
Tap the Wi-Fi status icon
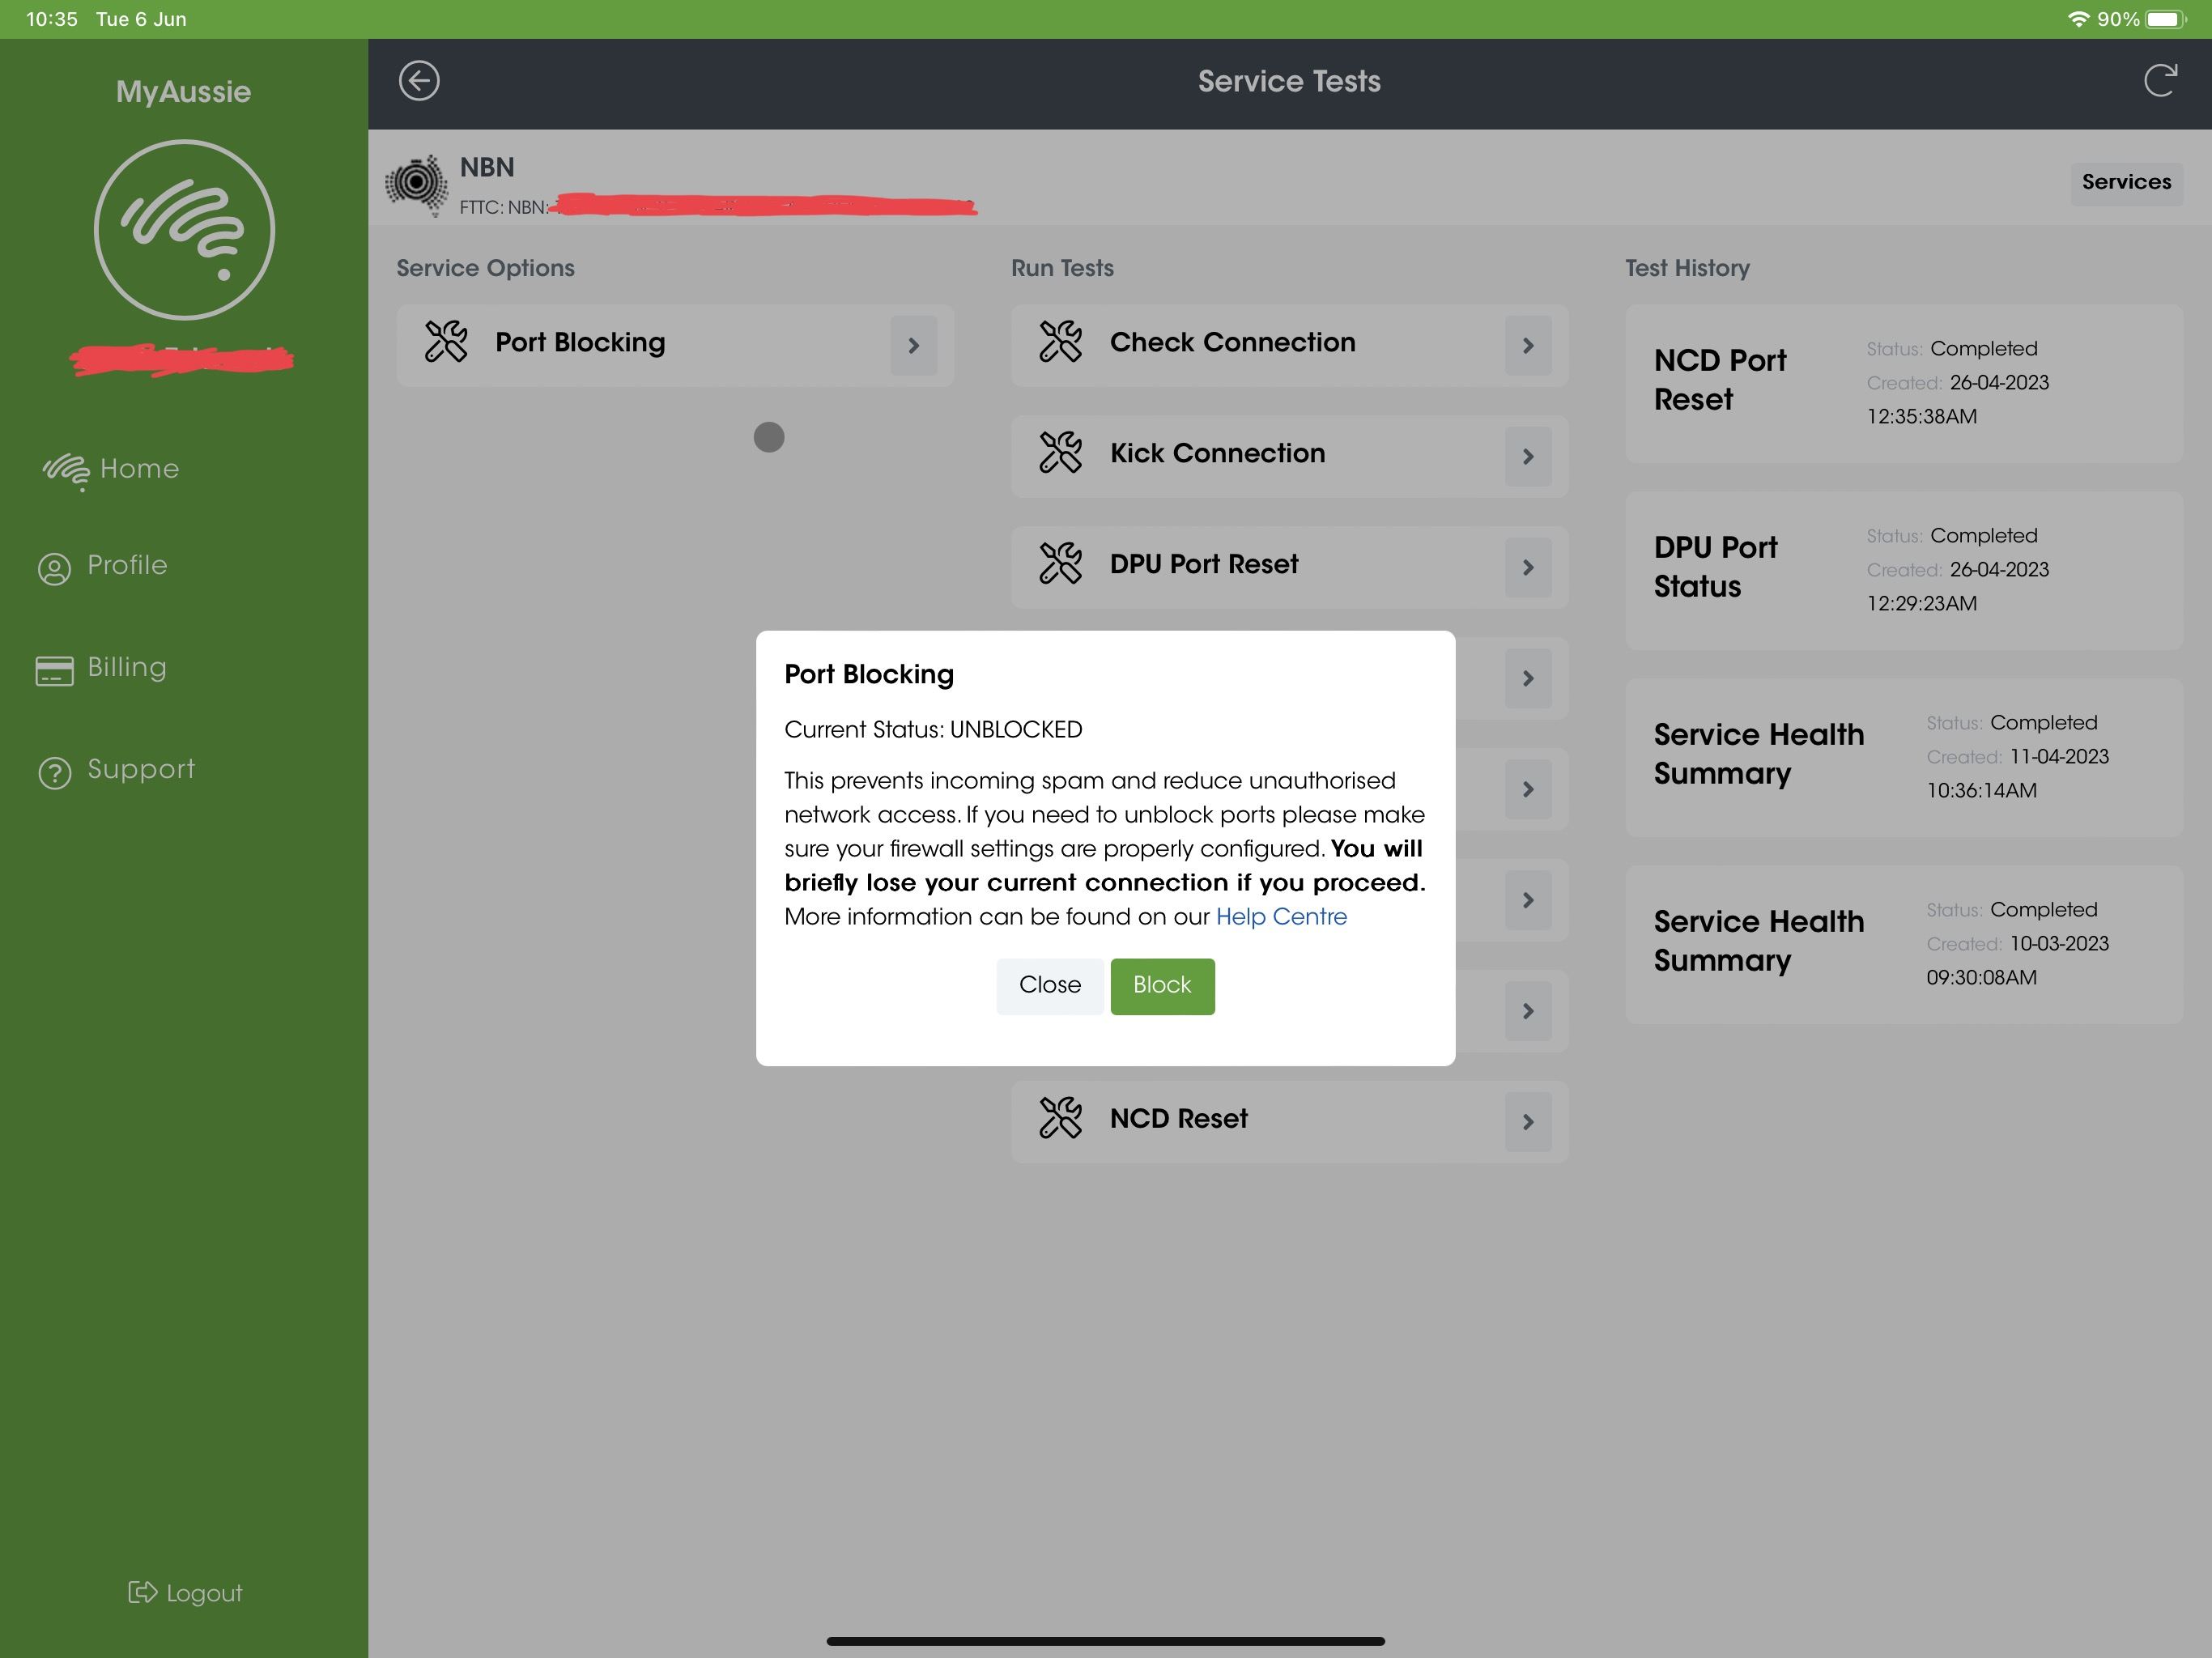tap(2078, 19)
